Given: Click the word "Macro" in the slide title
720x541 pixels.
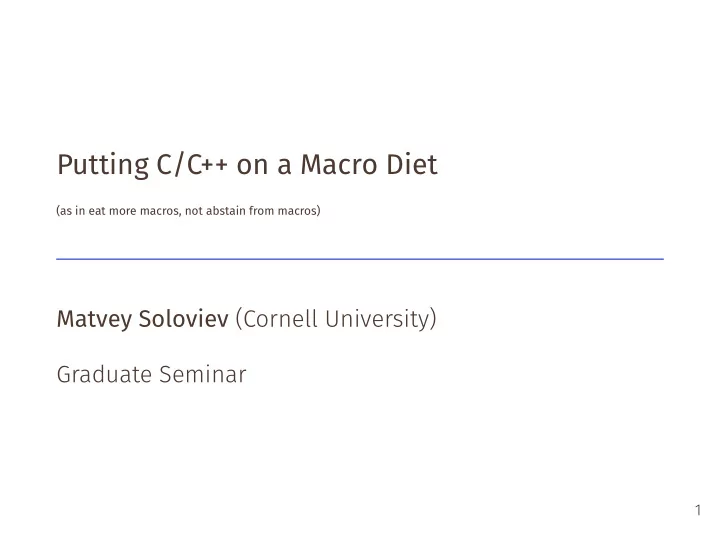Looking at the screenshot, I should [x=339, y=164].
